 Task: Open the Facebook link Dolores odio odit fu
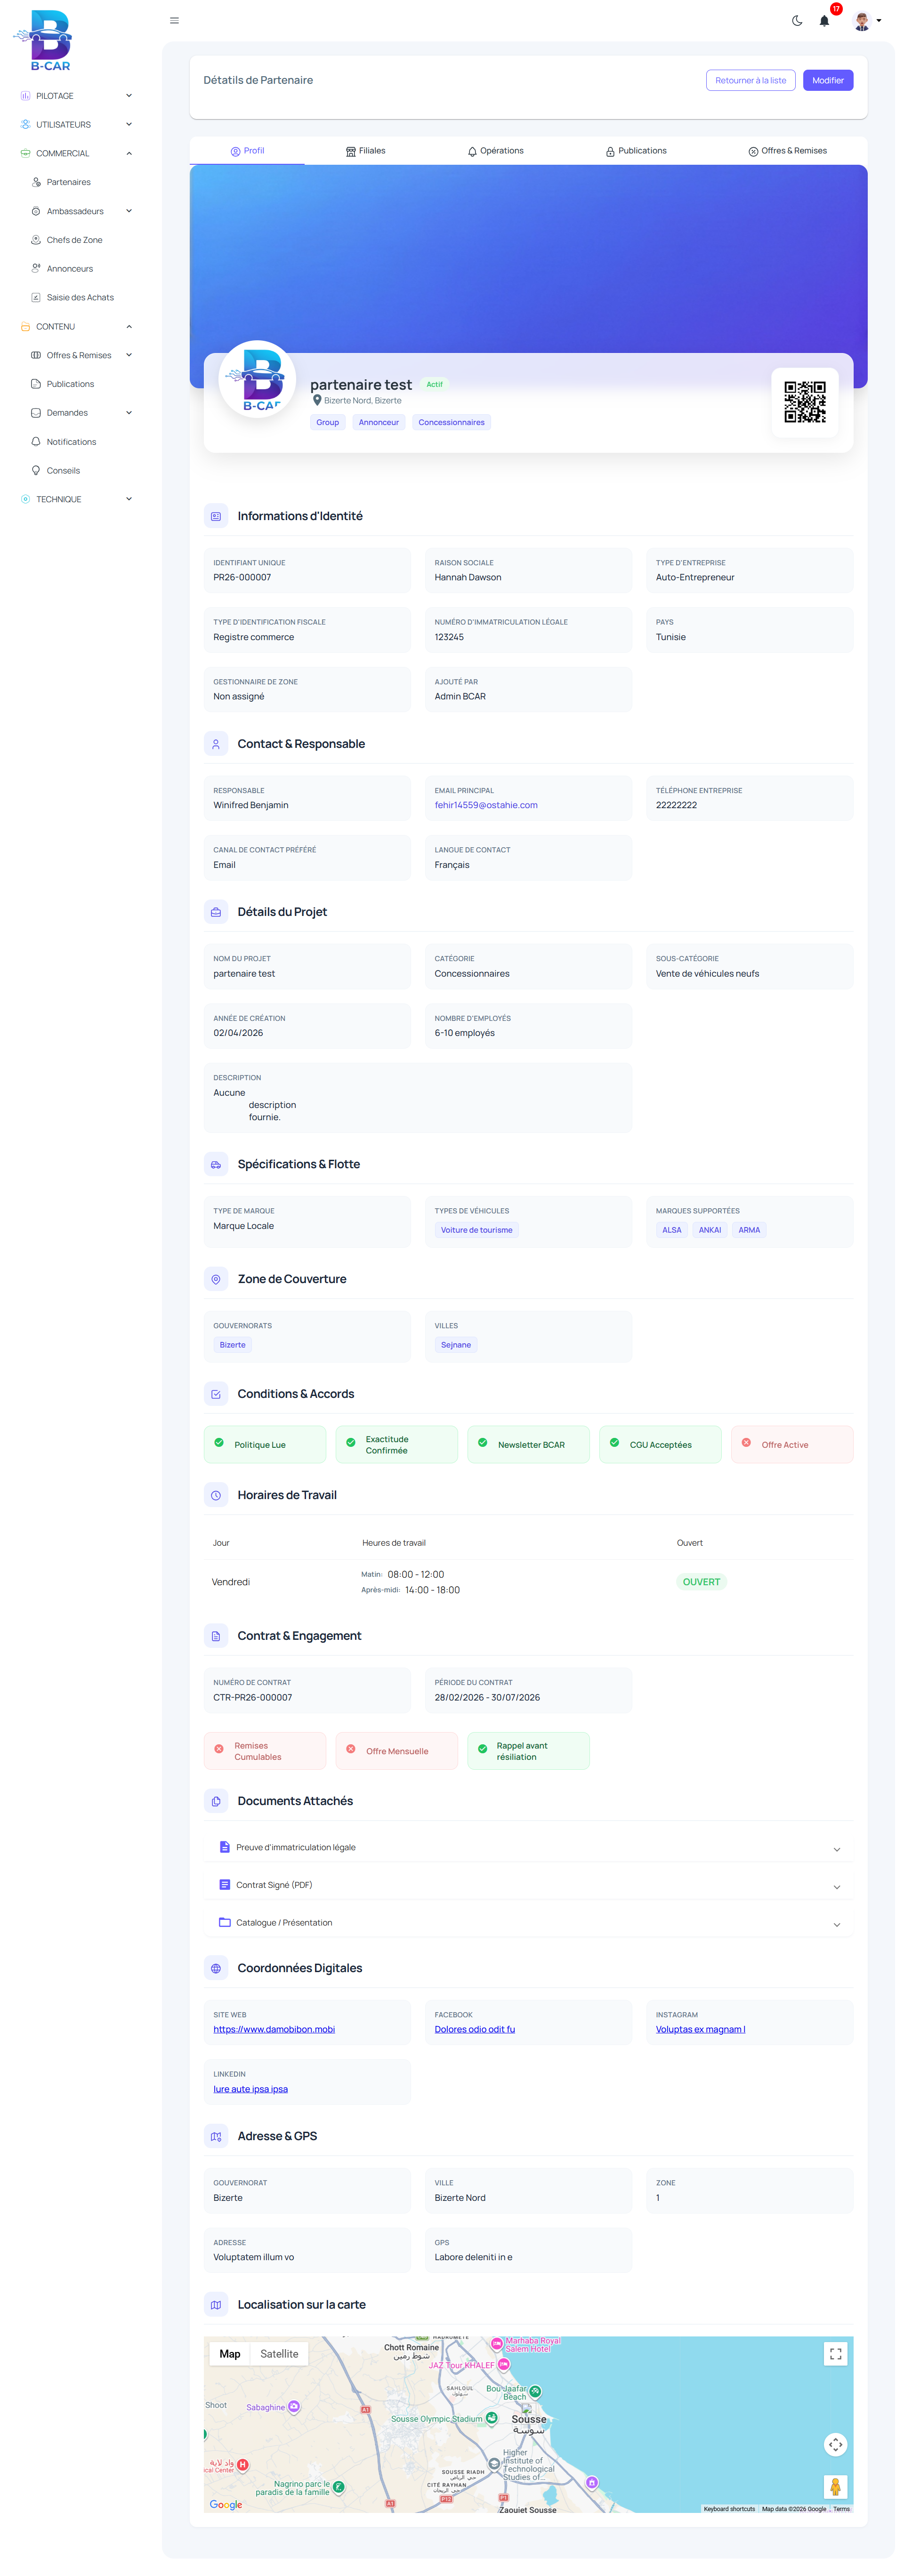475,2029
